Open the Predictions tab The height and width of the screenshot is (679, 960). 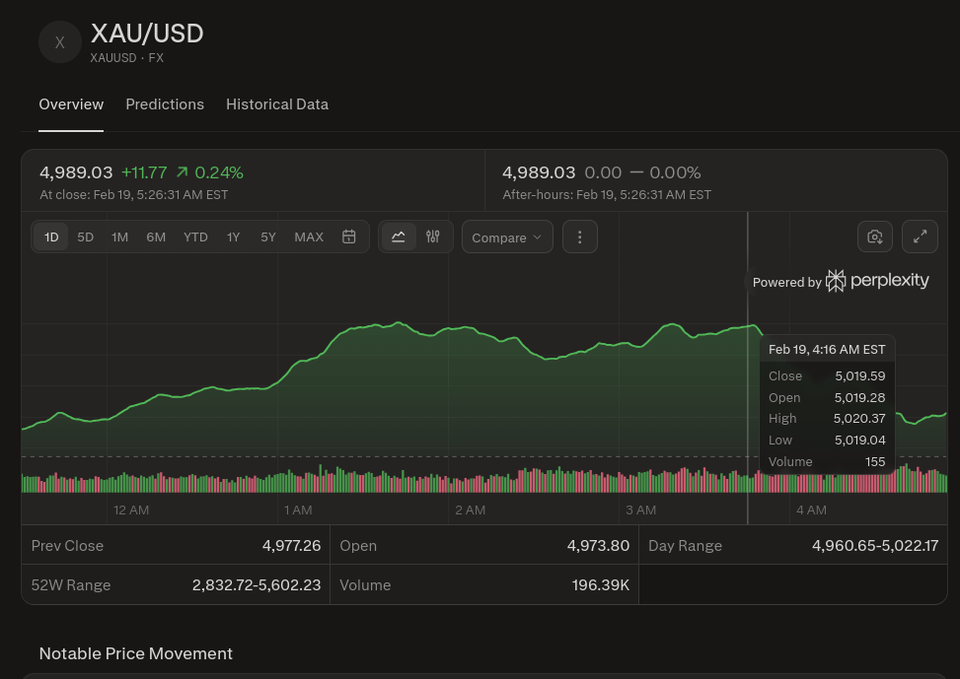point(165,104)
